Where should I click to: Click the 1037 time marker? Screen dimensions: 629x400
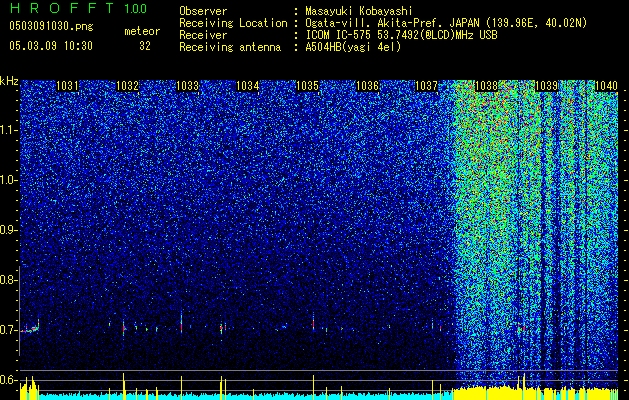426,86
